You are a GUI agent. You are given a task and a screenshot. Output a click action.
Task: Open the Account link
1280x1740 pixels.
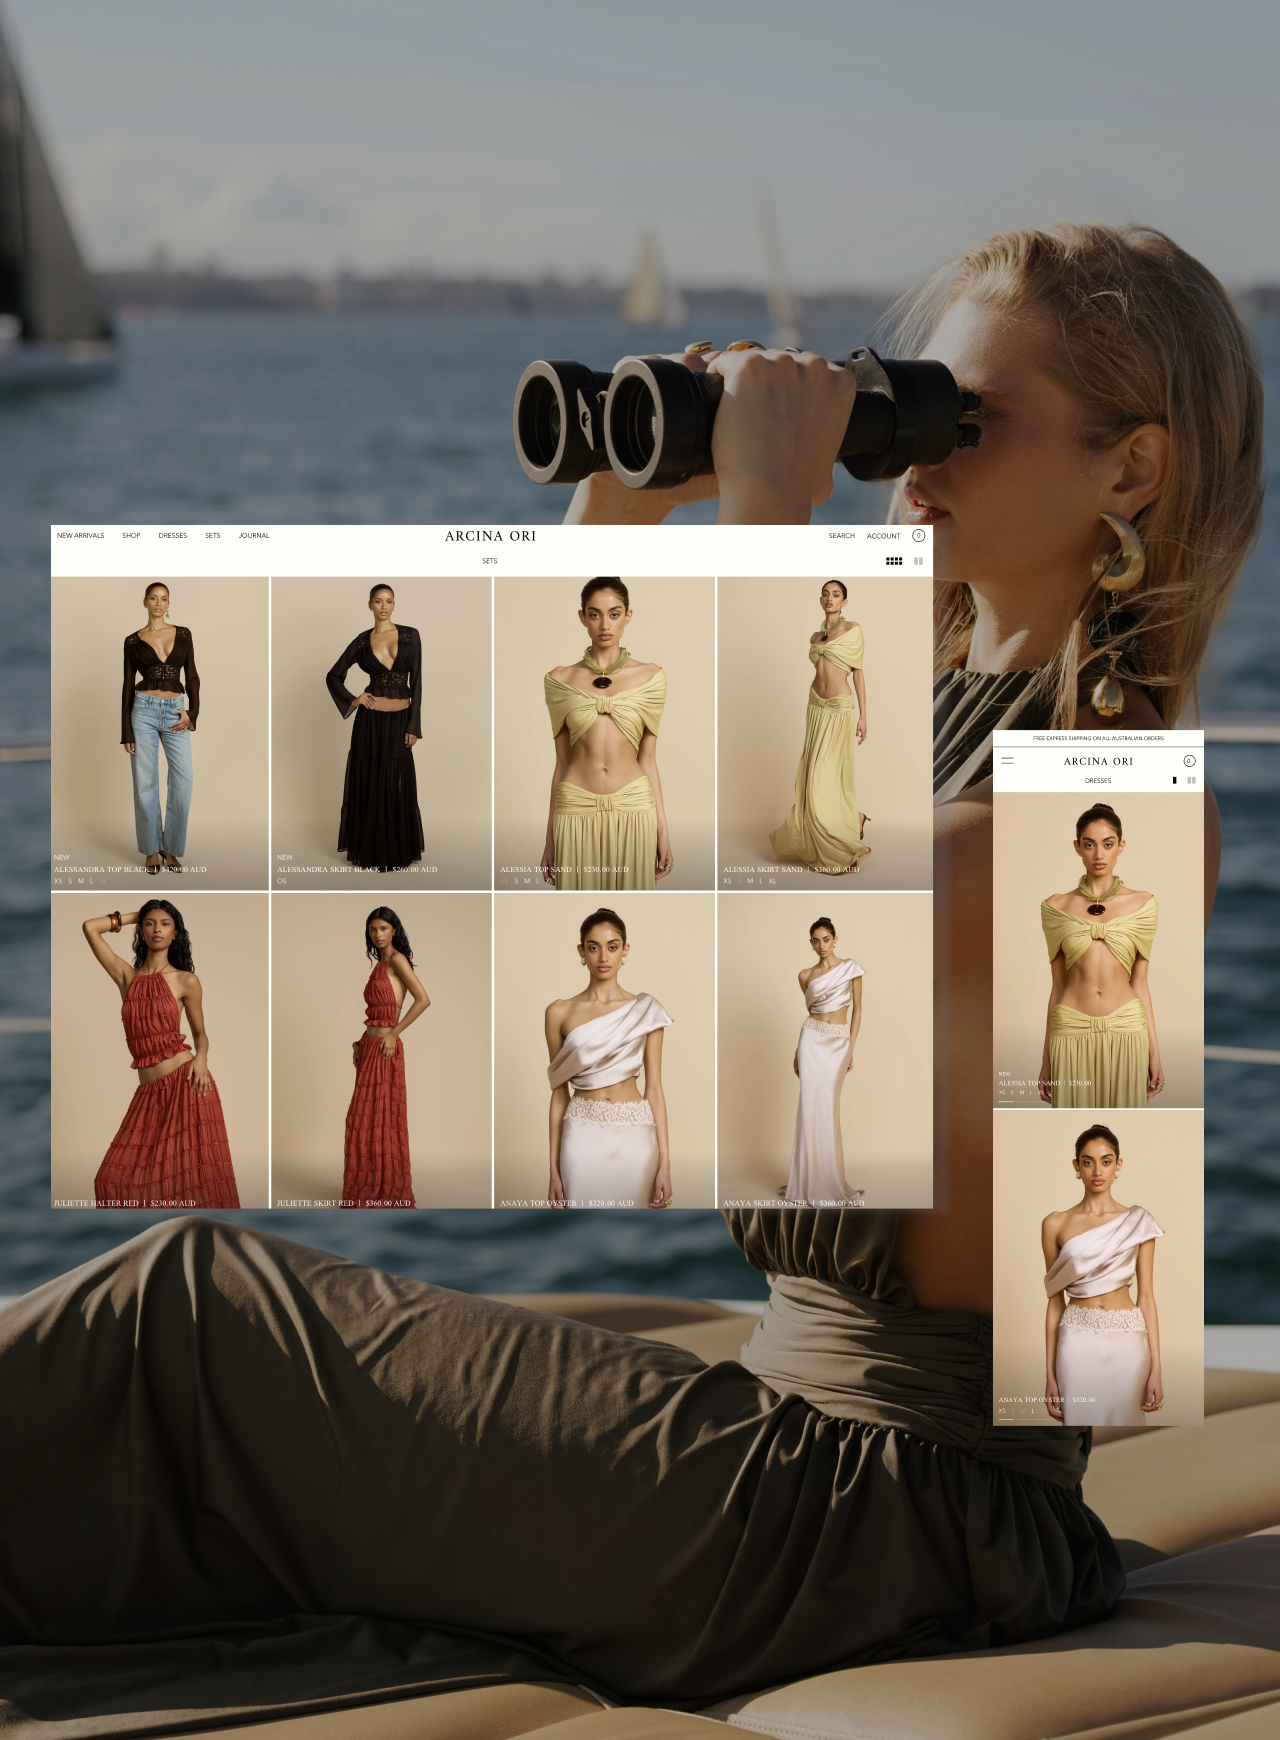click(883, 536)
